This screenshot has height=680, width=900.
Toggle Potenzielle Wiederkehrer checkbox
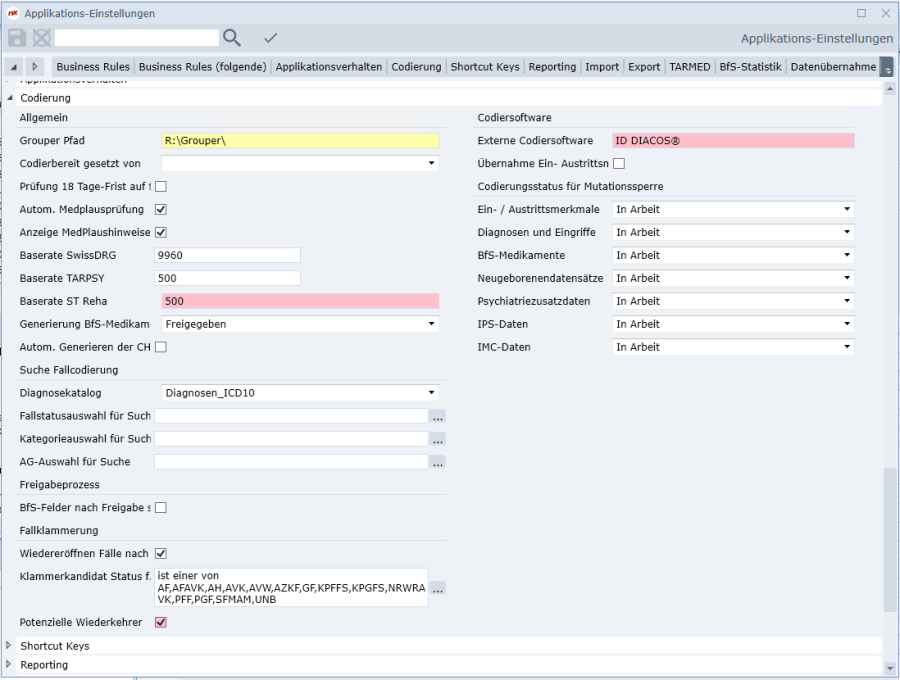tap(160, 622)
